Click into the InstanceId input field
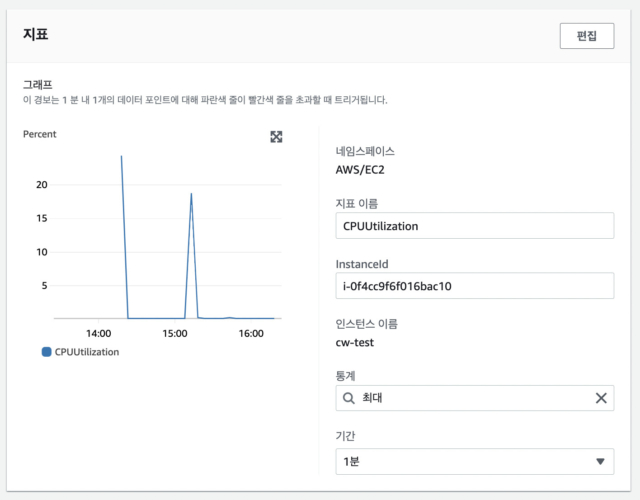The height and width of the screenshot is (500, 640). [x=474, y=286]
